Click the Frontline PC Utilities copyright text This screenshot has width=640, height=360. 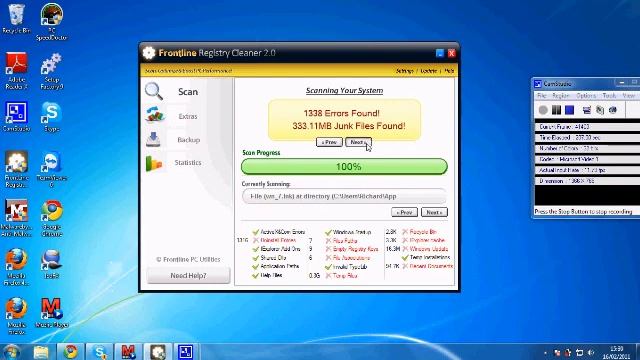tap(188, 259)
